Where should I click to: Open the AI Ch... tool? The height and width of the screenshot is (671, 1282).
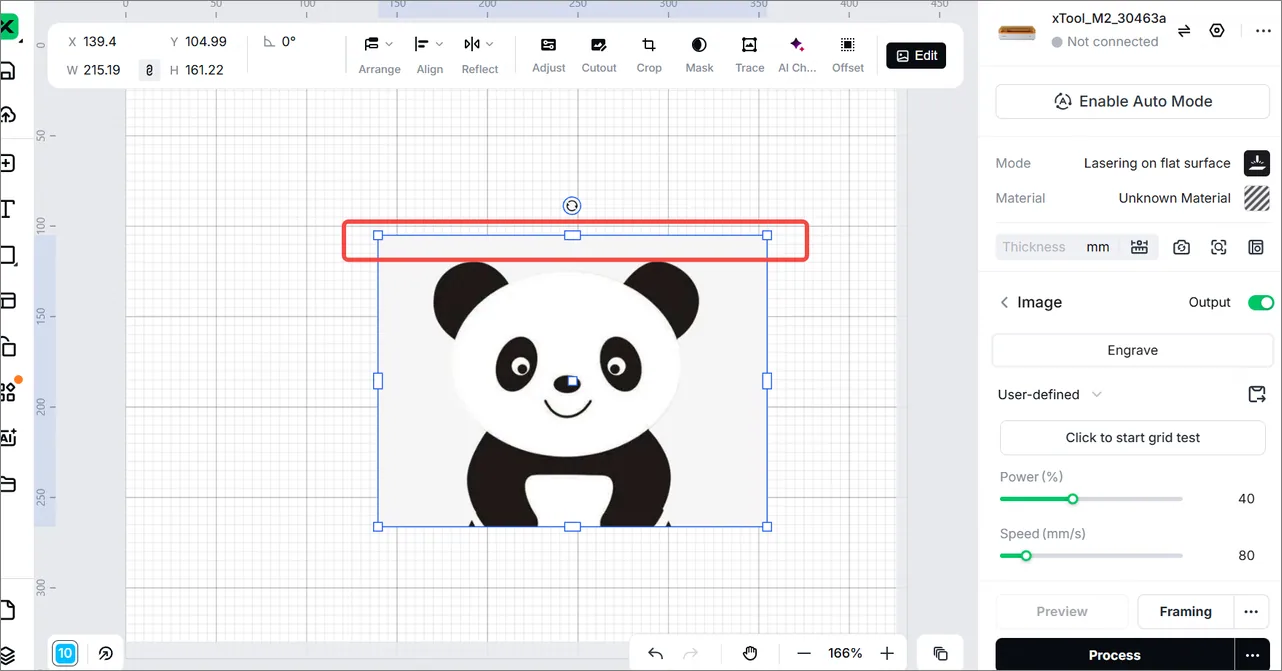click(797, 55)
